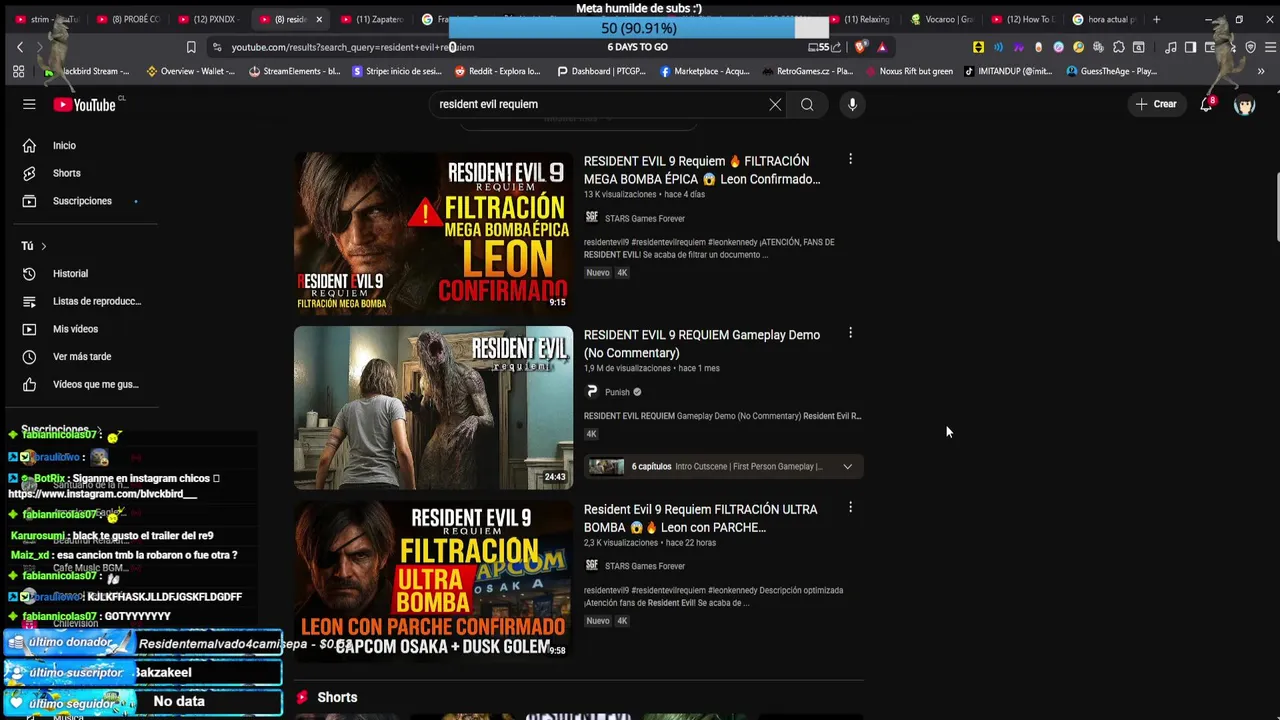Open STARS Games Forever channel on third result
Image resolution: width=1280 pixels, height=720 pixels.
pos(644,566)
